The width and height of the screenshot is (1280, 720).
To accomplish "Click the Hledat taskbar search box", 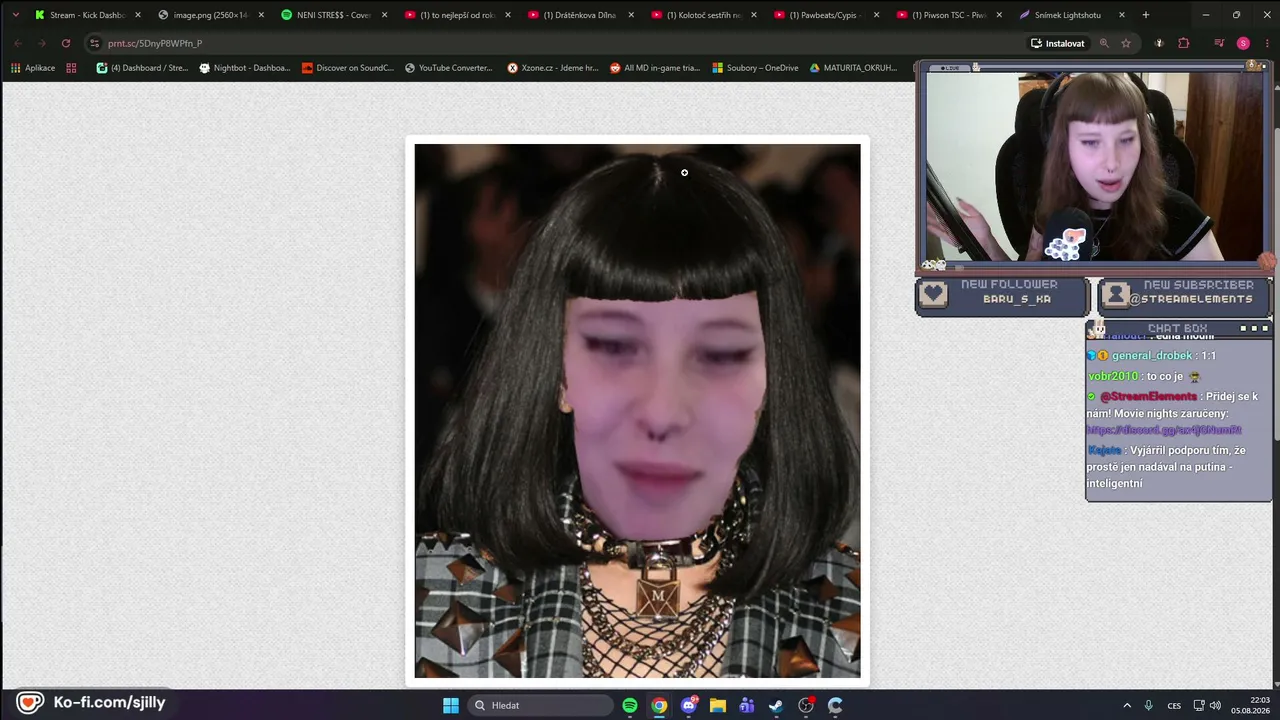I will tap(541, 705).
